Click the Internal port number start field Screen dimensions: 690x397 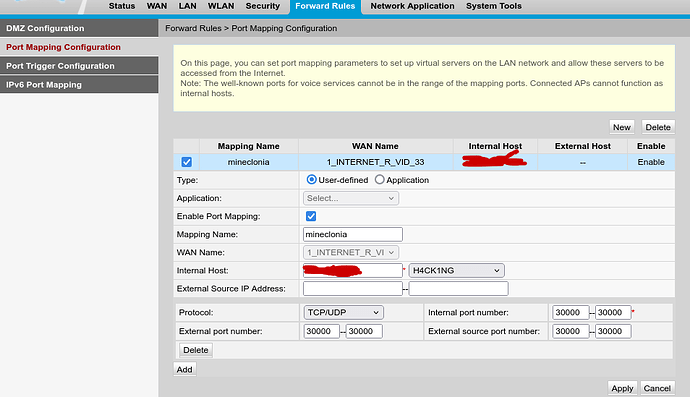click(570, 312)
